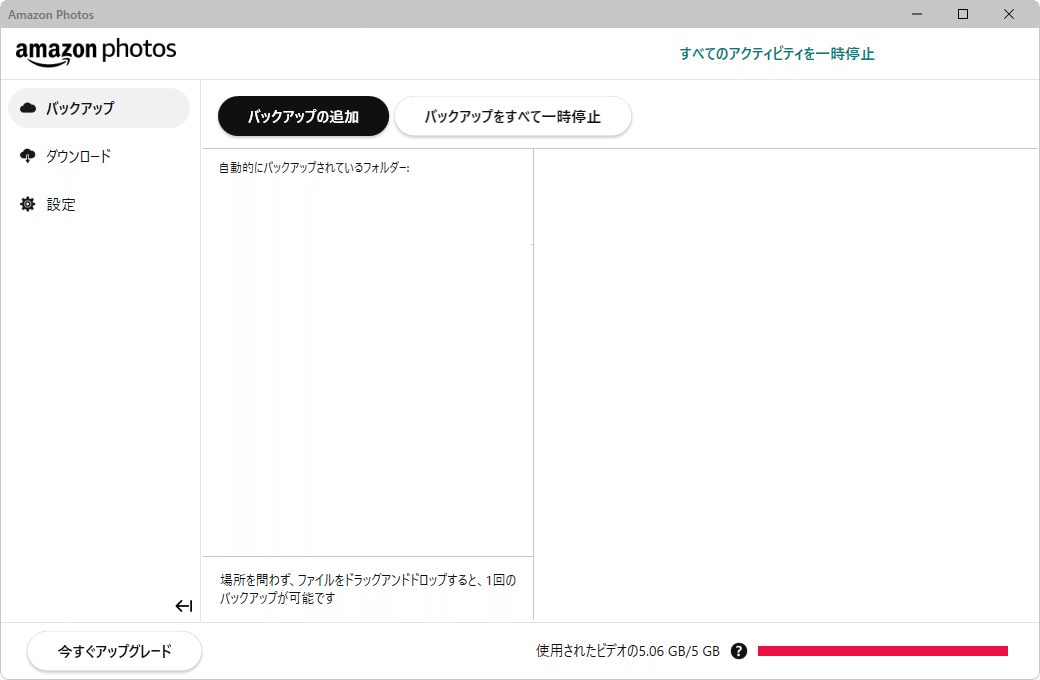Select the 今すぐアップグレード upgrade button

(x=113, y=651)
